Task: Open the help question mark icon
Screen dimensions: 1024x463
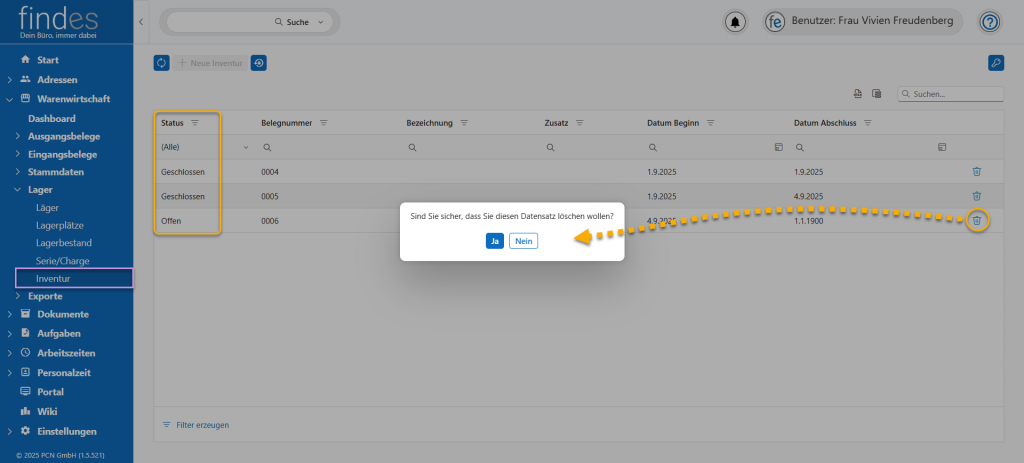Action: click(989, 21)
